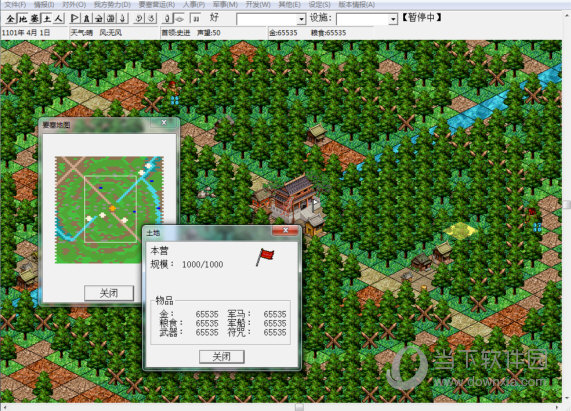This screenshot has width=571, height=411.
Task: Open the 设定(S) menu
Action: click(x=319, y=5)
